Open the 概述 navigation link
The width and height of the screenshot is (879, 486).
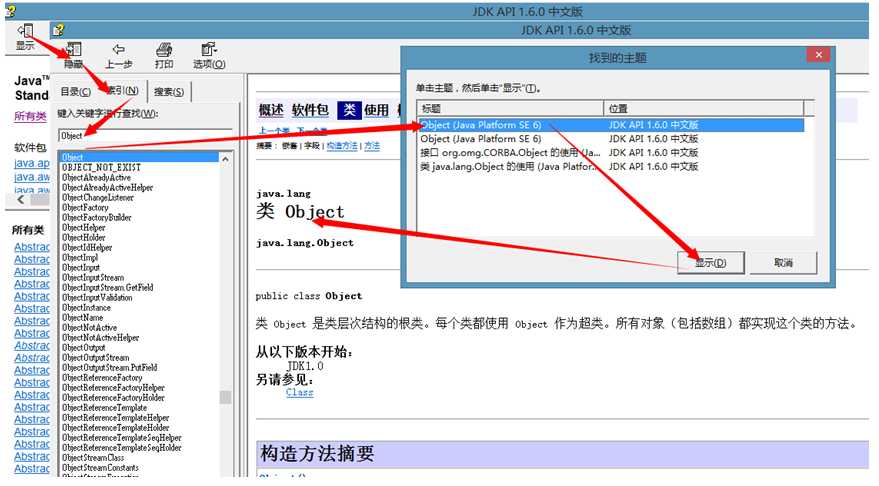coord(271,110)
